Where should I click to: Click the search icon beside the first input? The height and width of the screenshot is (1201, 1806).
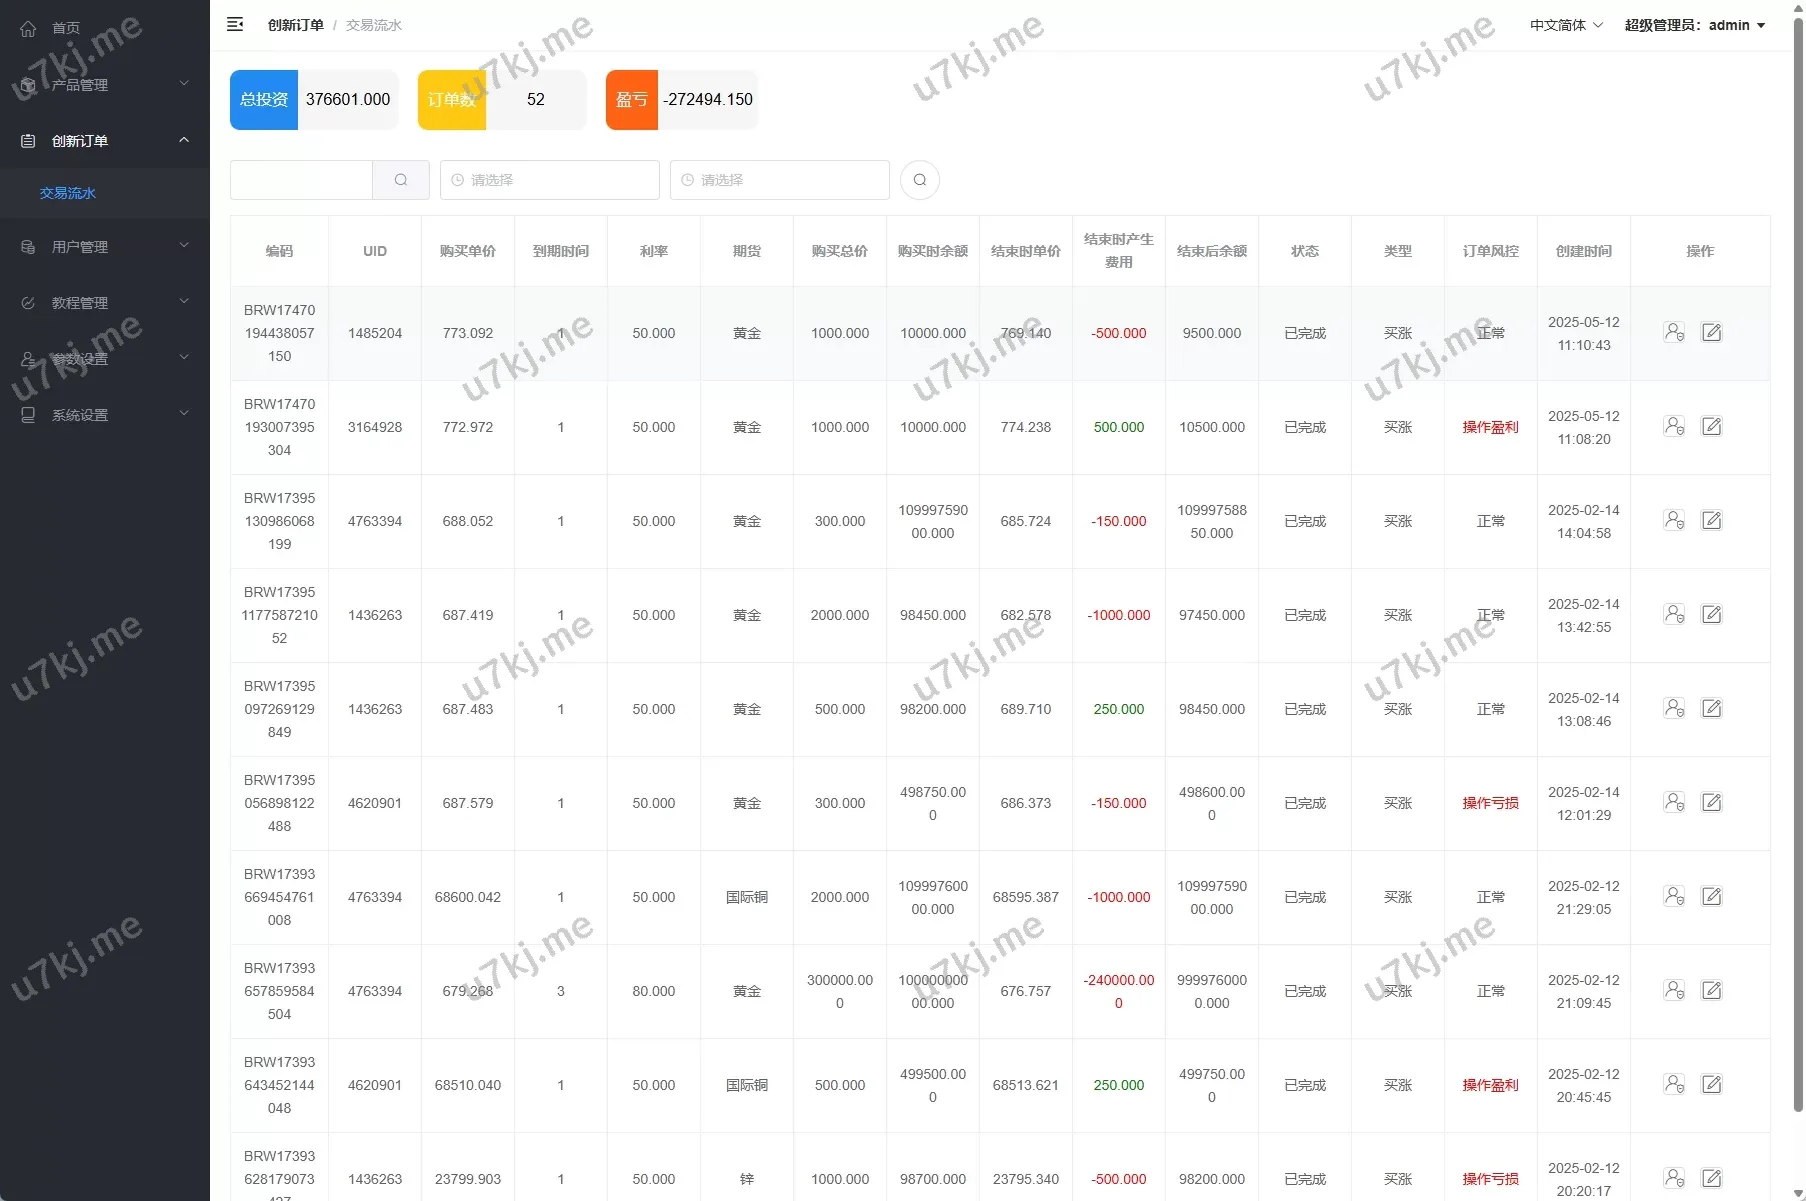401,180
